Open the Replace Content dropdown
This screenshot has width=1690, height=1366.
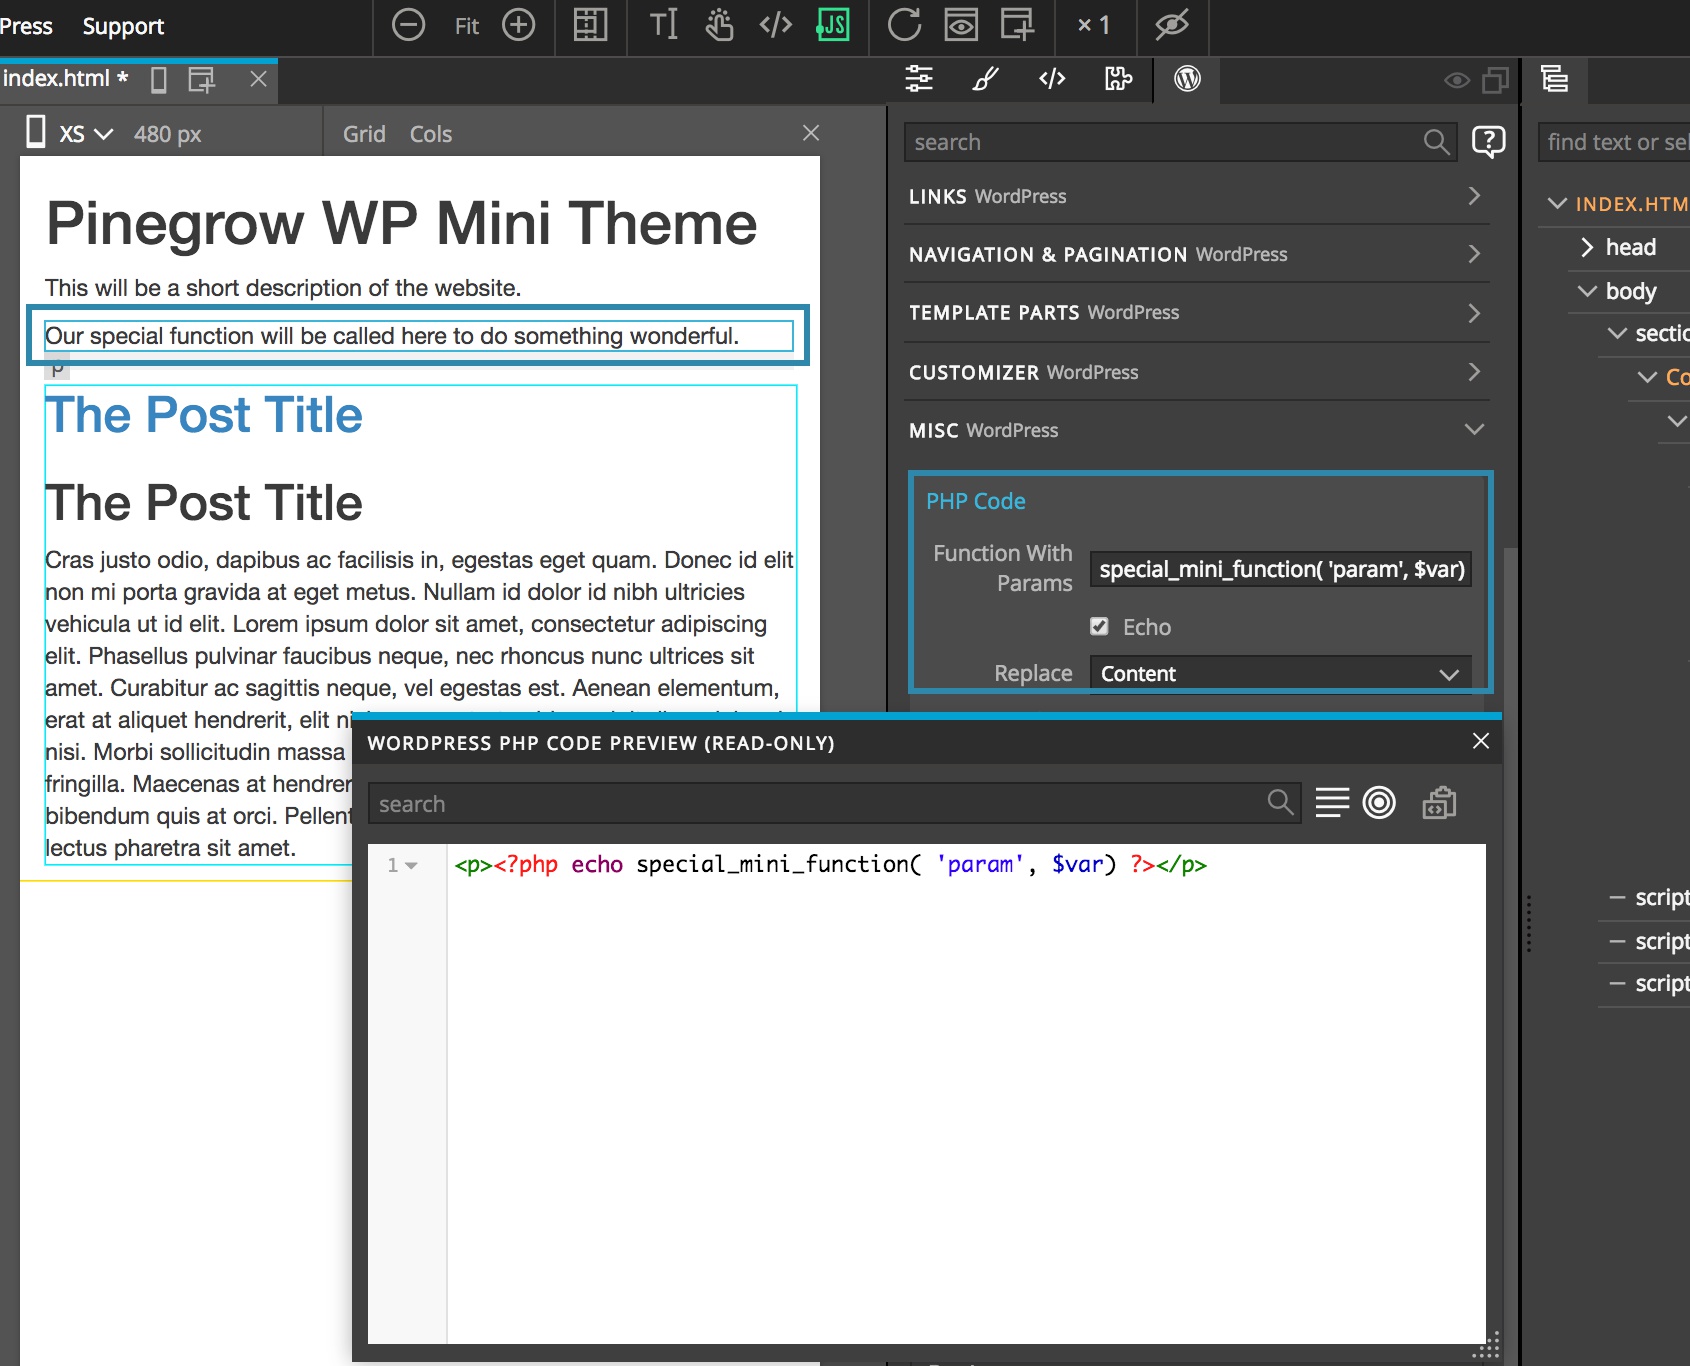[x=1280, y=673]
